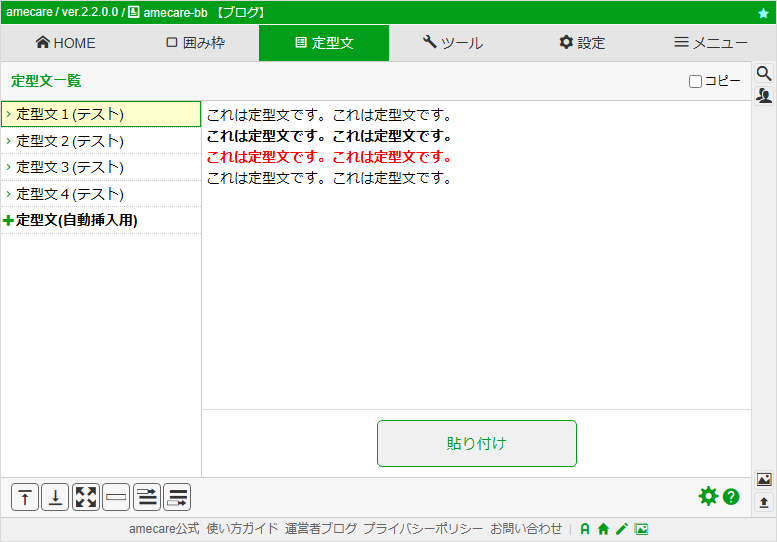Click the star favorite icon in title bar
Screen dimensions: 777x542
(x=763, y=13)
